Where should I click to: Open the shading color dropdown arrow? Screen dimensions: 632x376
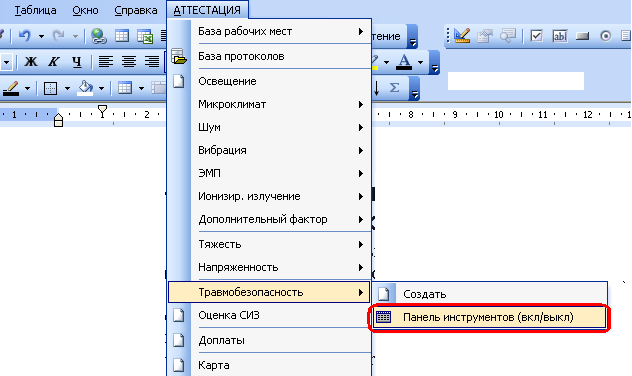pyautogui.click(x=101, y=88)
